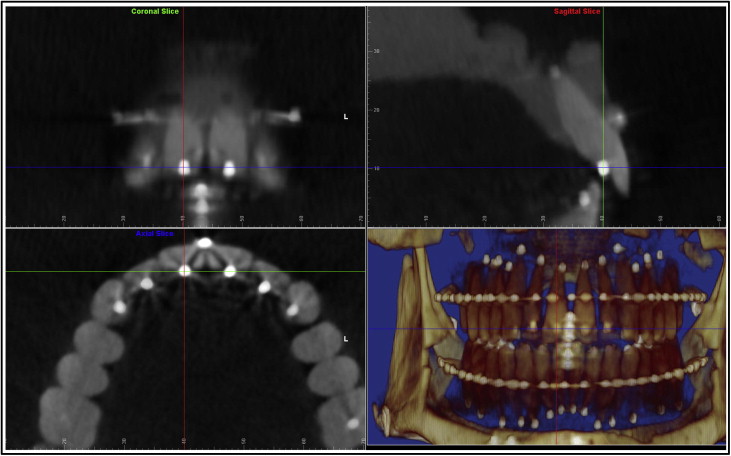This screenshot has height=456, width=731.
Task: Click the Coronal Slice view label
Action: 155,12
